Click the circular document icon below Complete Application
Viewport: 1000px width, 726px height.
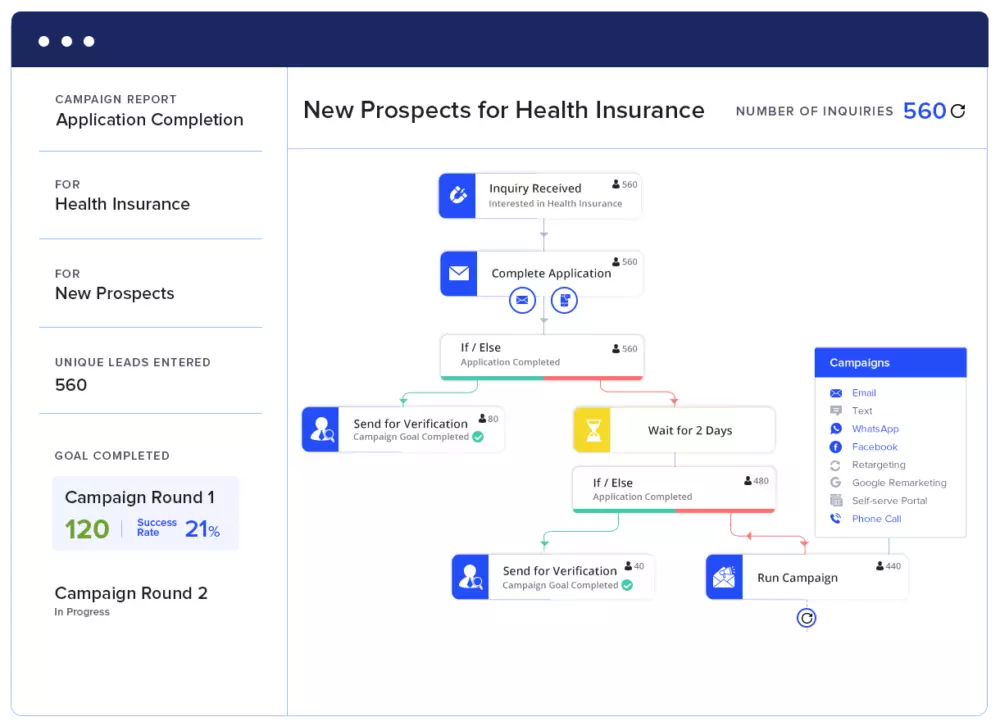click(565, 299)
